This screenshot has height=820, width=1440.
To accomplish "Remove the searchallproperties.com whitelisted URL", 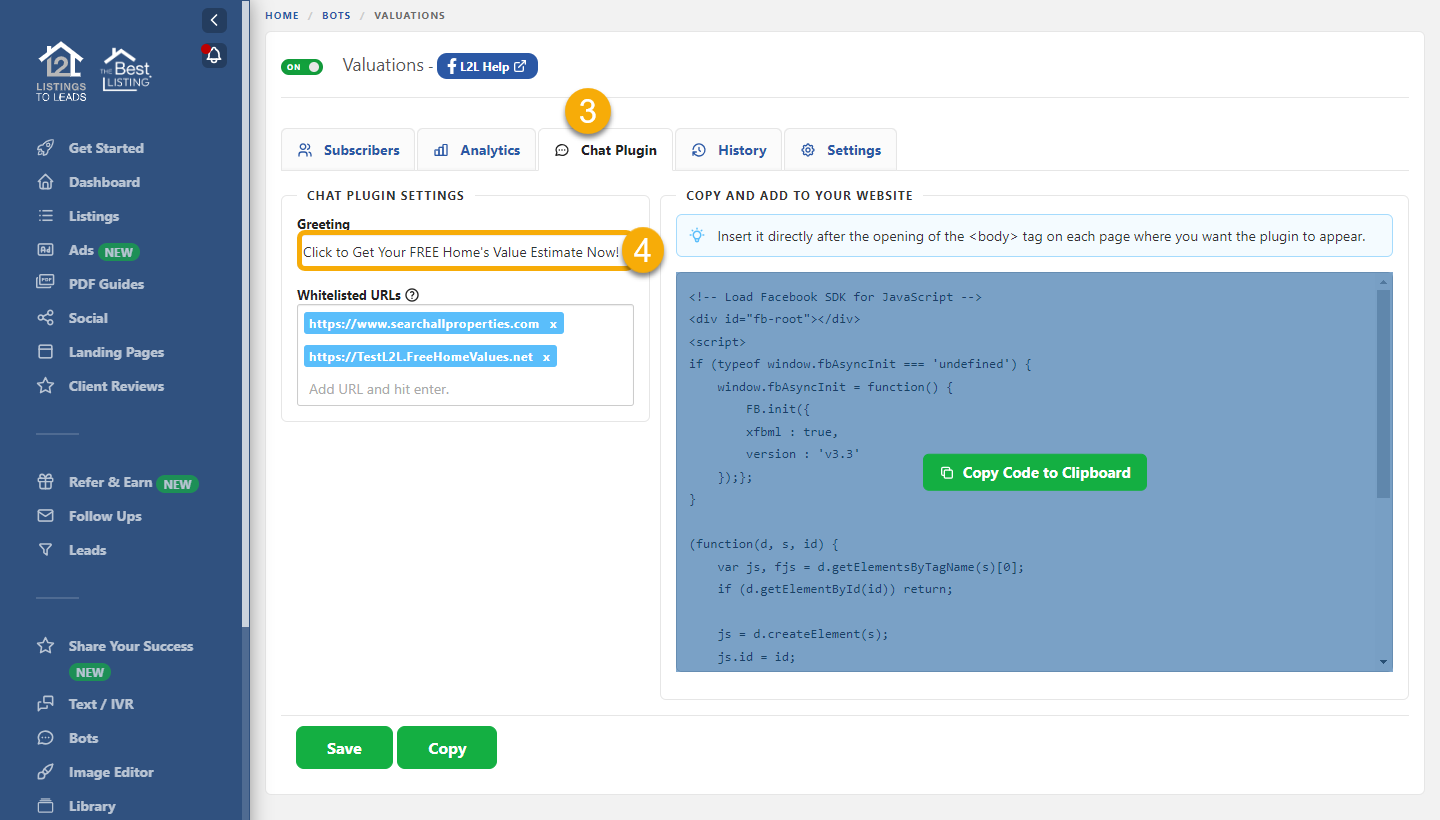I will (553, 324).
